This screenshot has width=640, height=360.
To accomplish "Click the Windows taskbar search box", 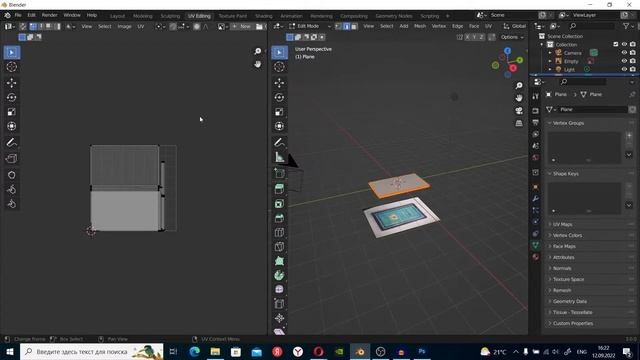I will click(x=92, y=351).
